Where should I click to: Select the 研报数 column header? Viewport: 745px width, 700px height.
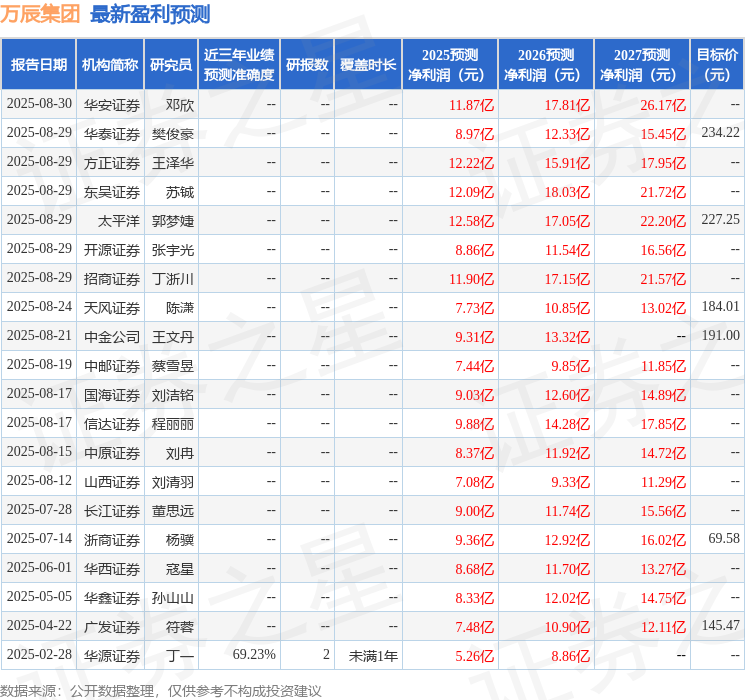tap(307, 65)
